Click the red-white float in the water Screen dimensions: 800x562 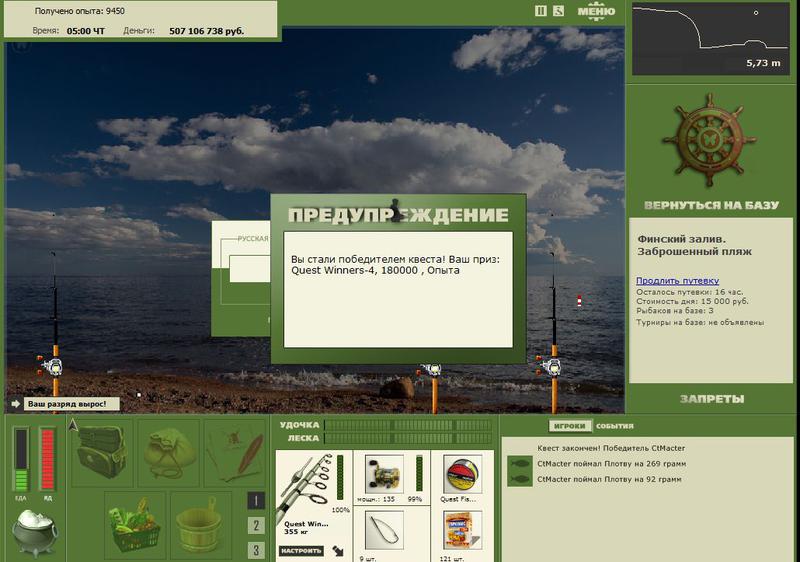(579, 301)
